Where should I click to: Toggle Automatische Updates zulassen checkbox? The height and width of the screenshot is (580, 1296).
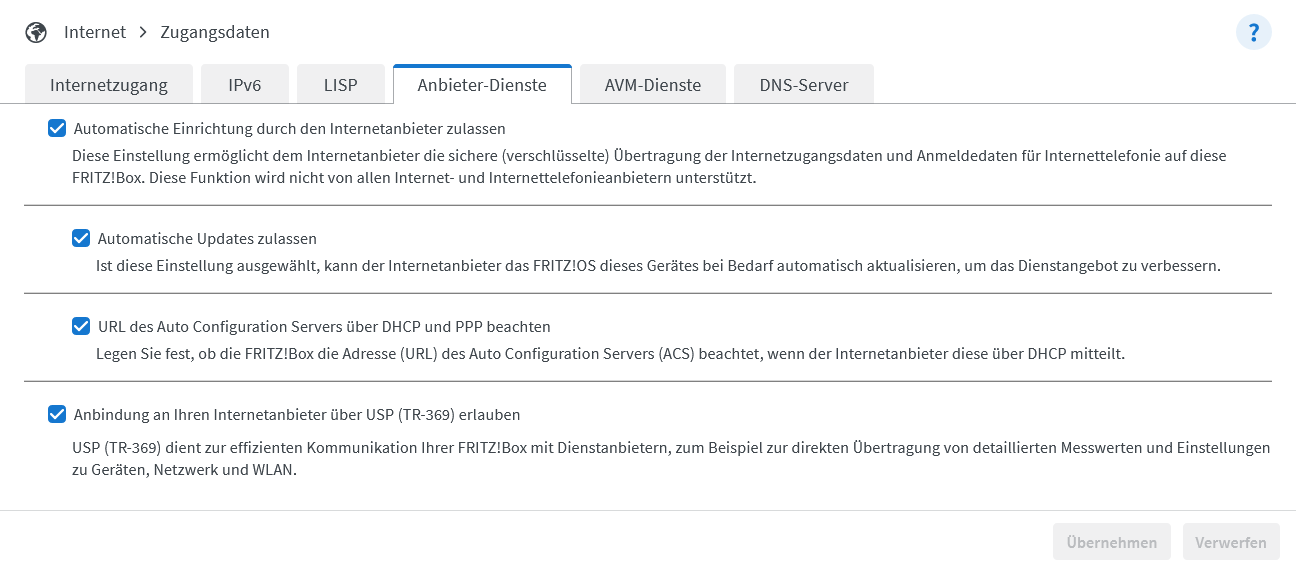pyautogui.click(x=81, y=238)
